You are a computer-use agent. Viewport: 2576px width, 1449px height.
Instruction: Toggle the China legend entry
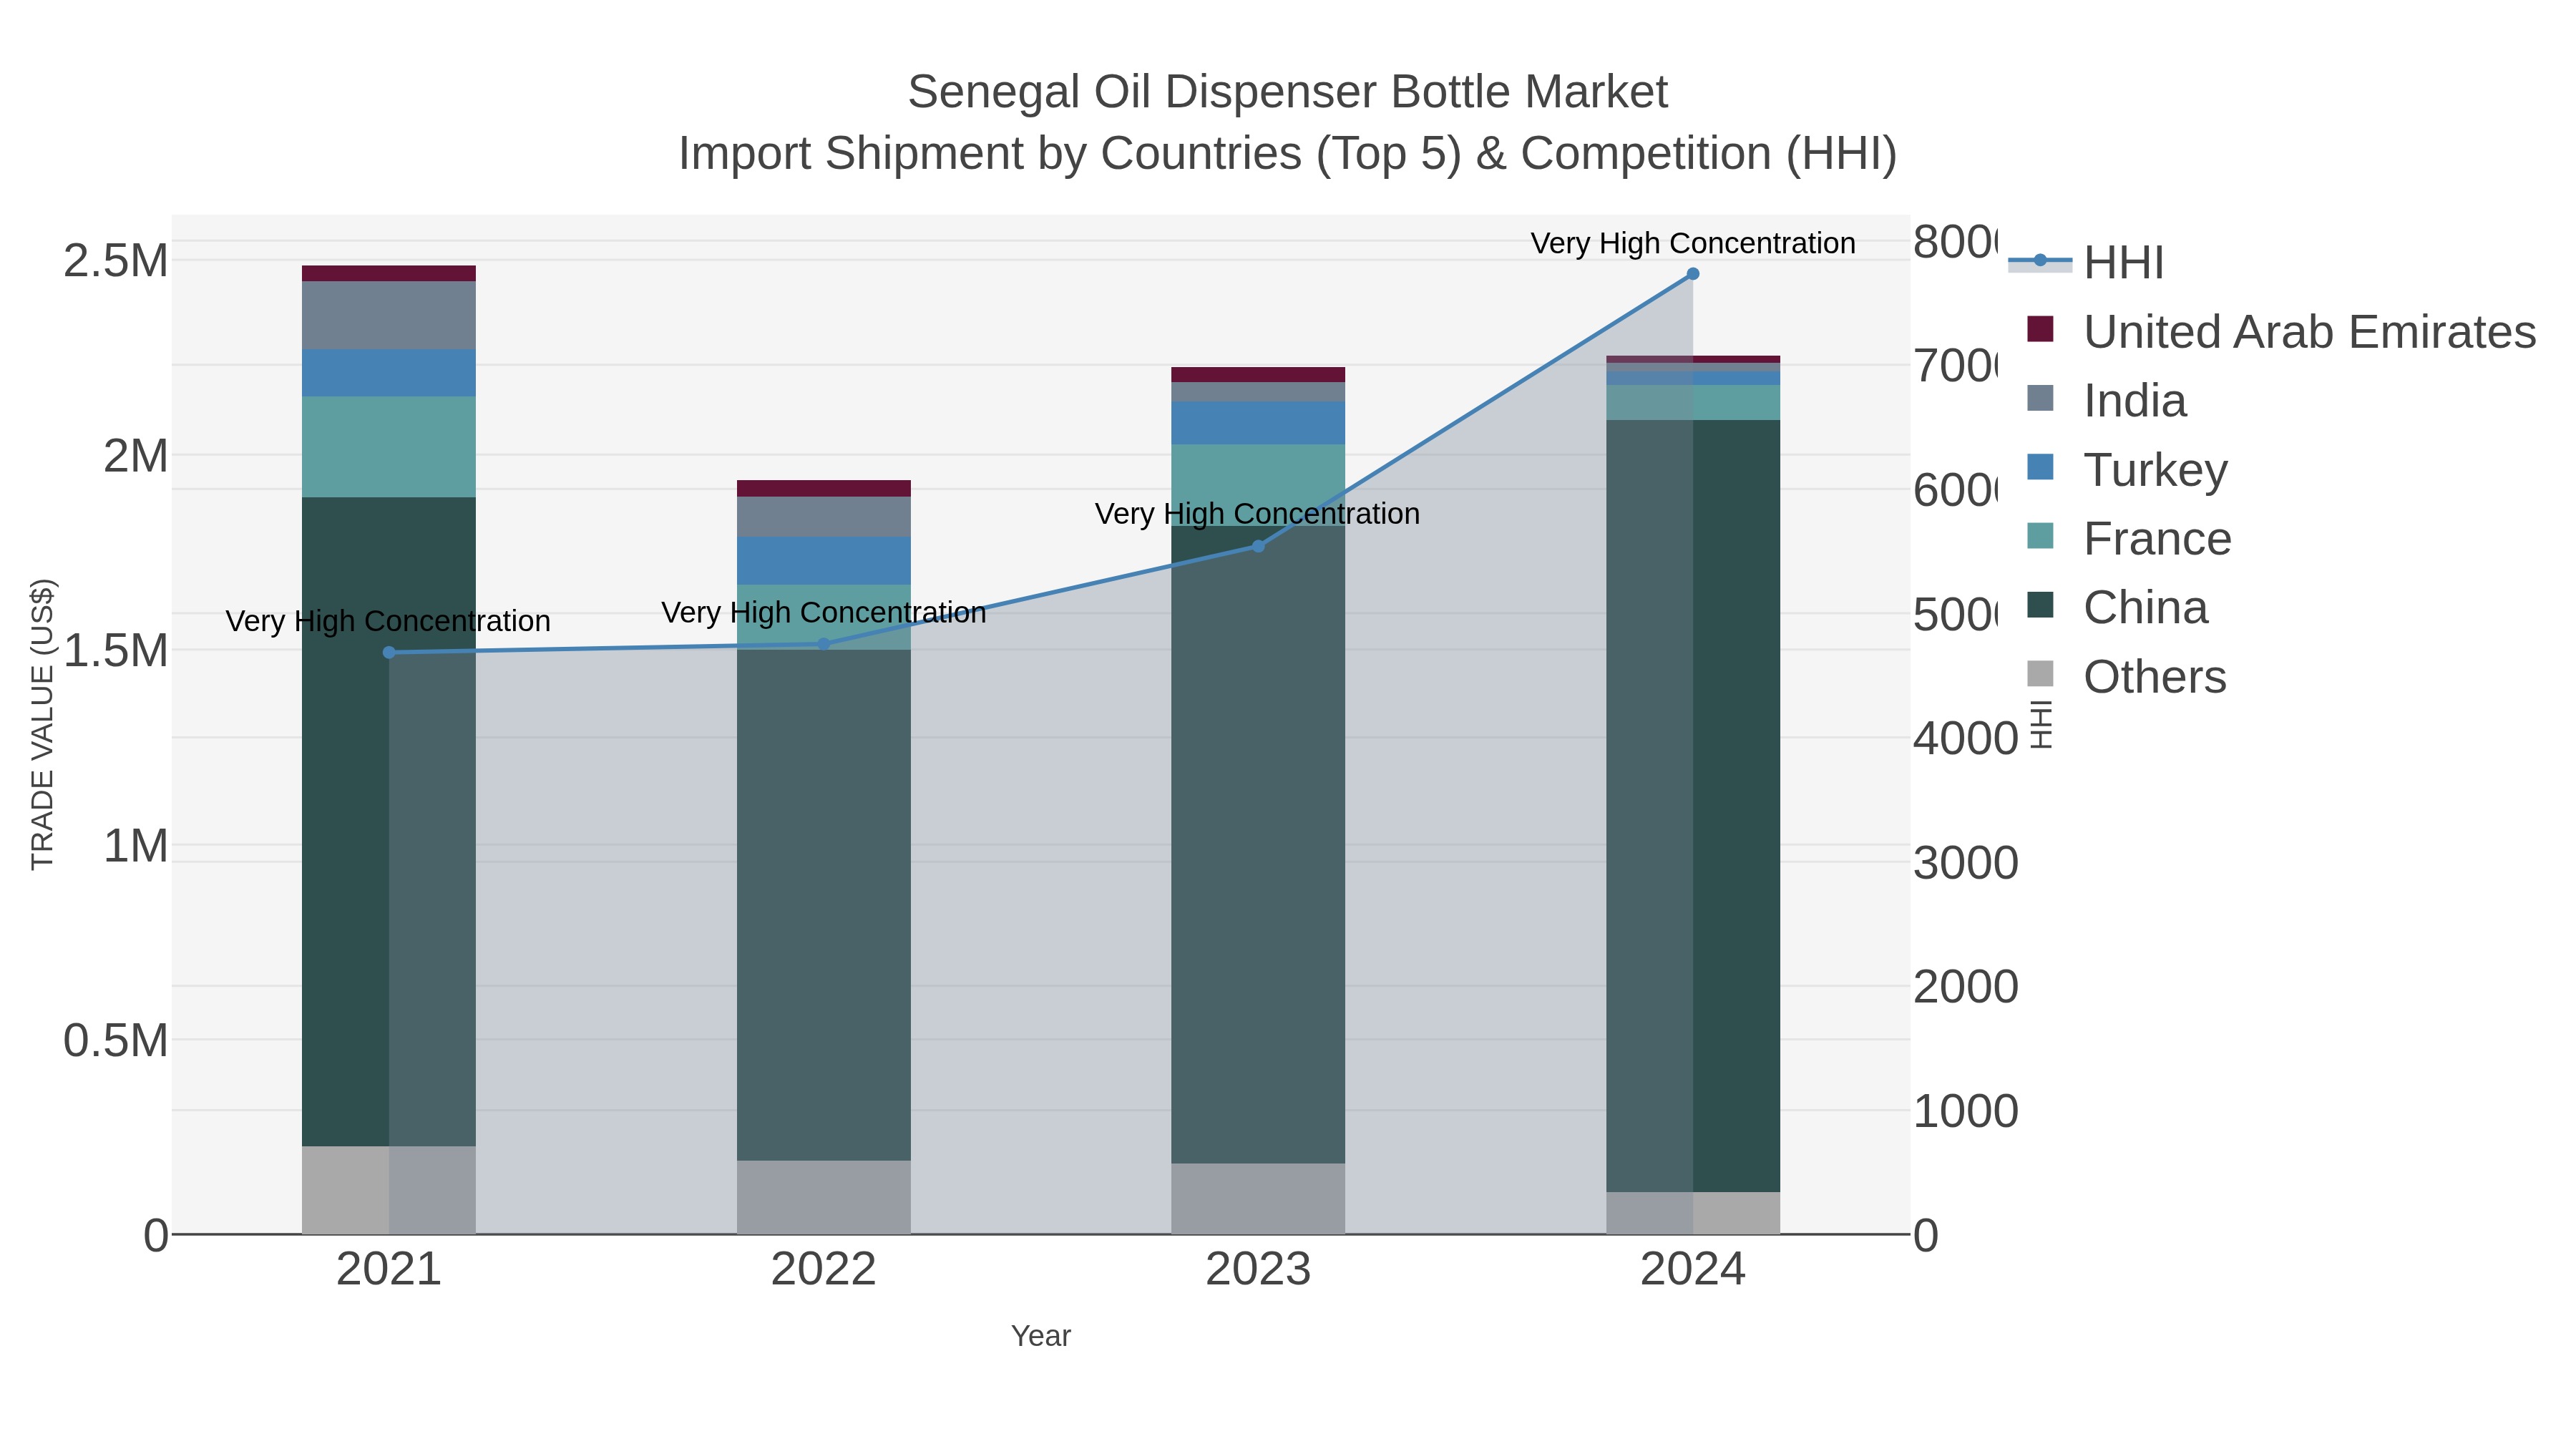tap(2117, 607)
